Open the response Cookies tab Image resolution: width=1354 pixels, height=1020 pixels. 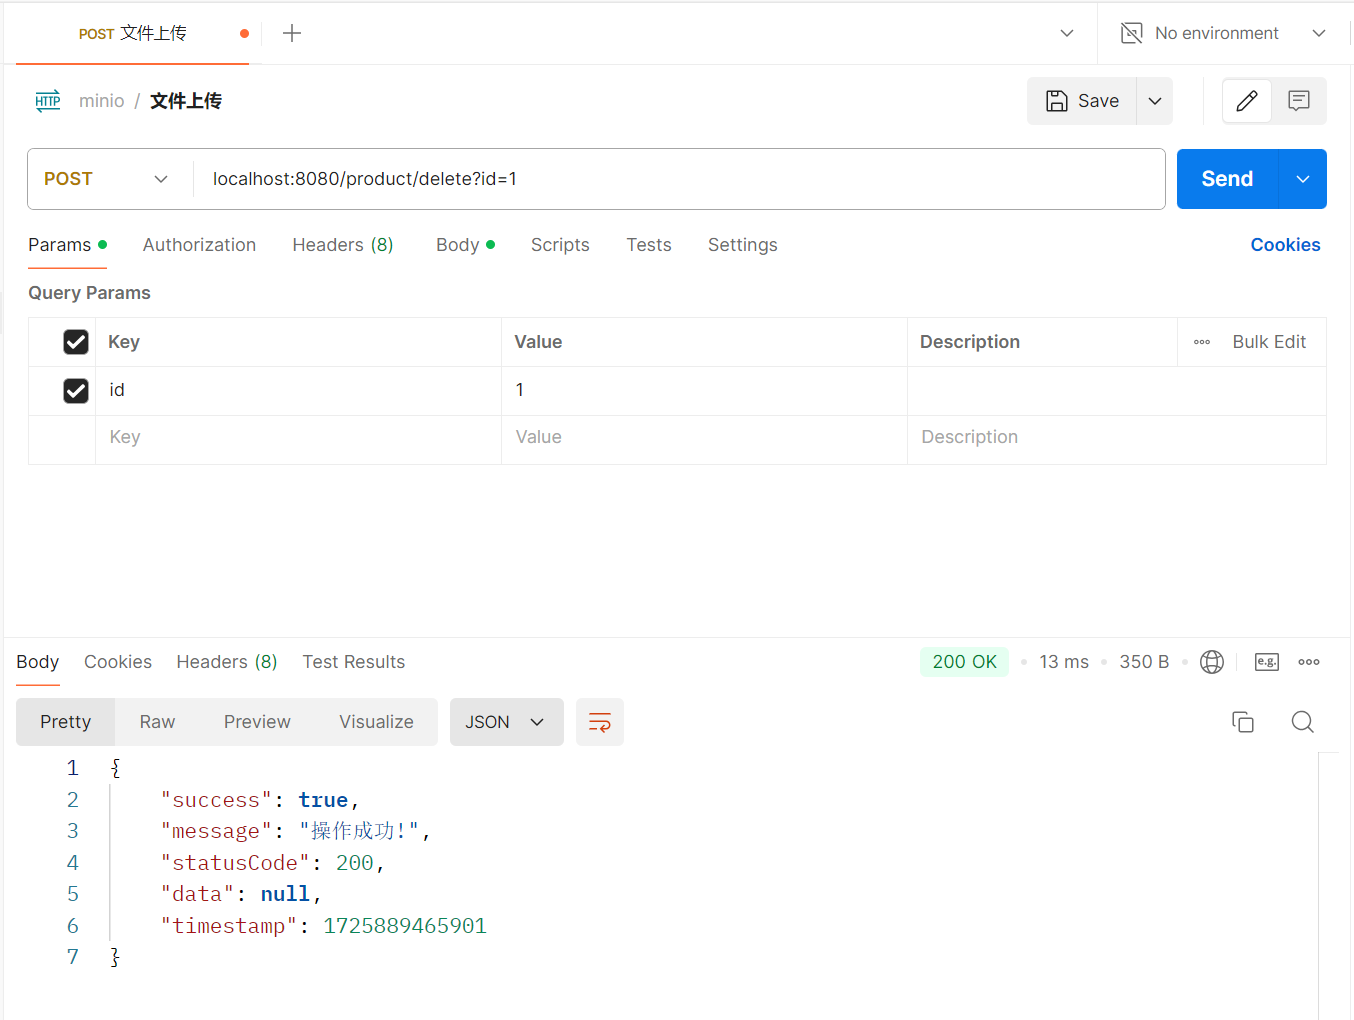click(x=118, y=662)
